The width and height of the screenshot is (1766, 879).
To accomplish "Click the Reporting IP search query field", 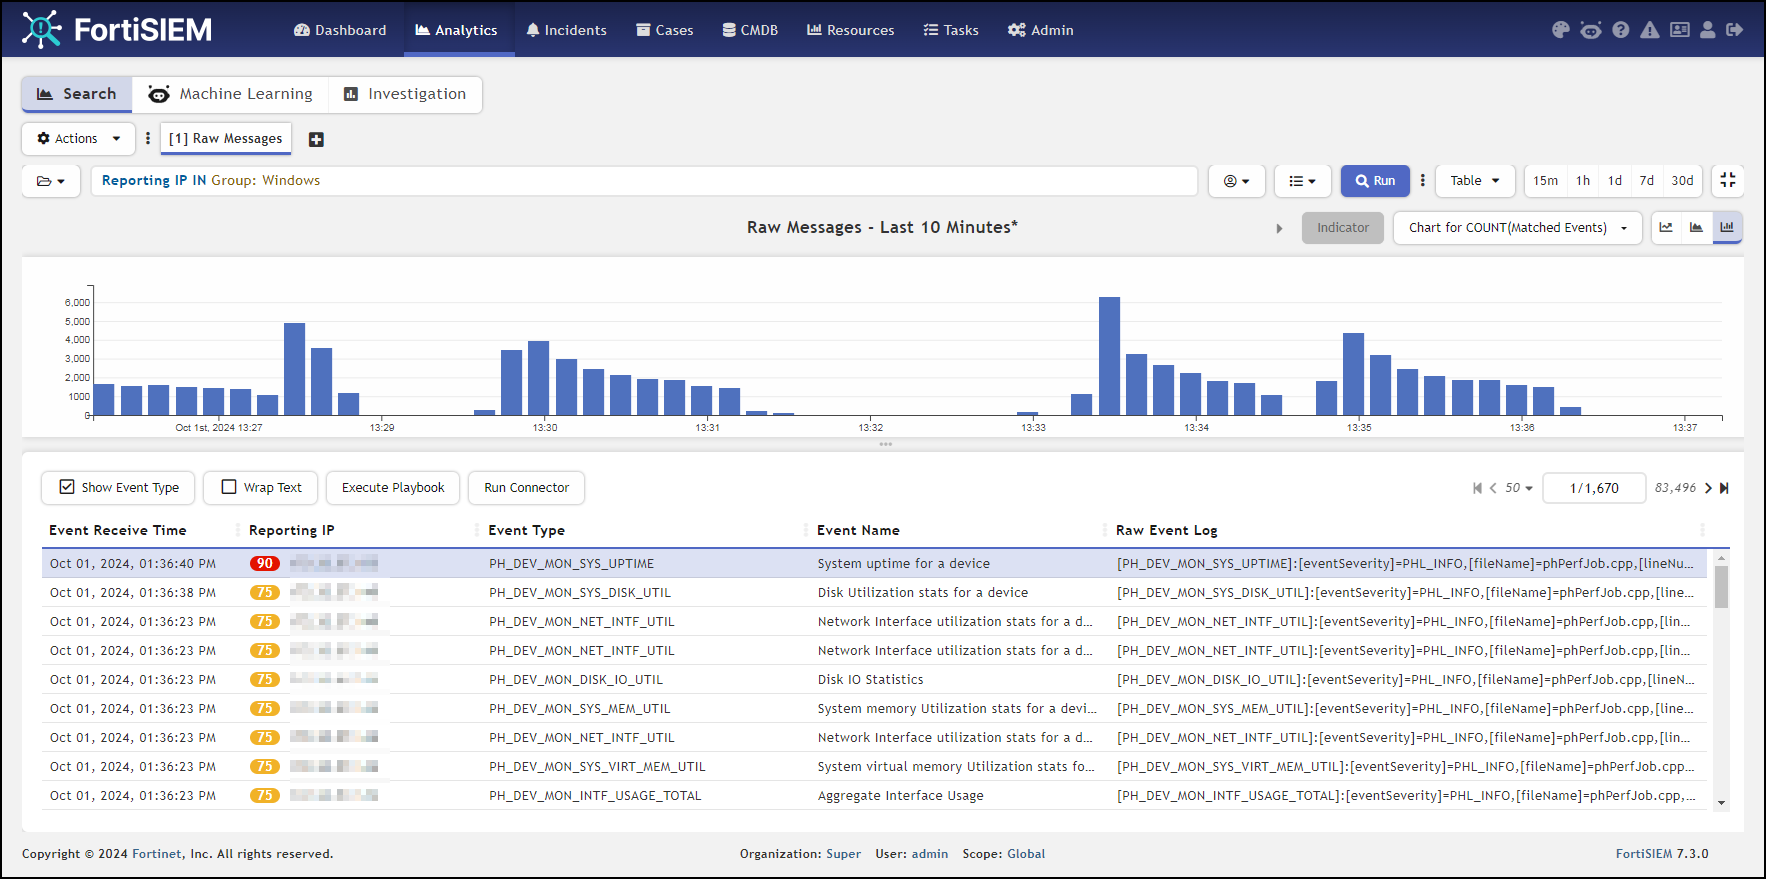I will (644, 181).
